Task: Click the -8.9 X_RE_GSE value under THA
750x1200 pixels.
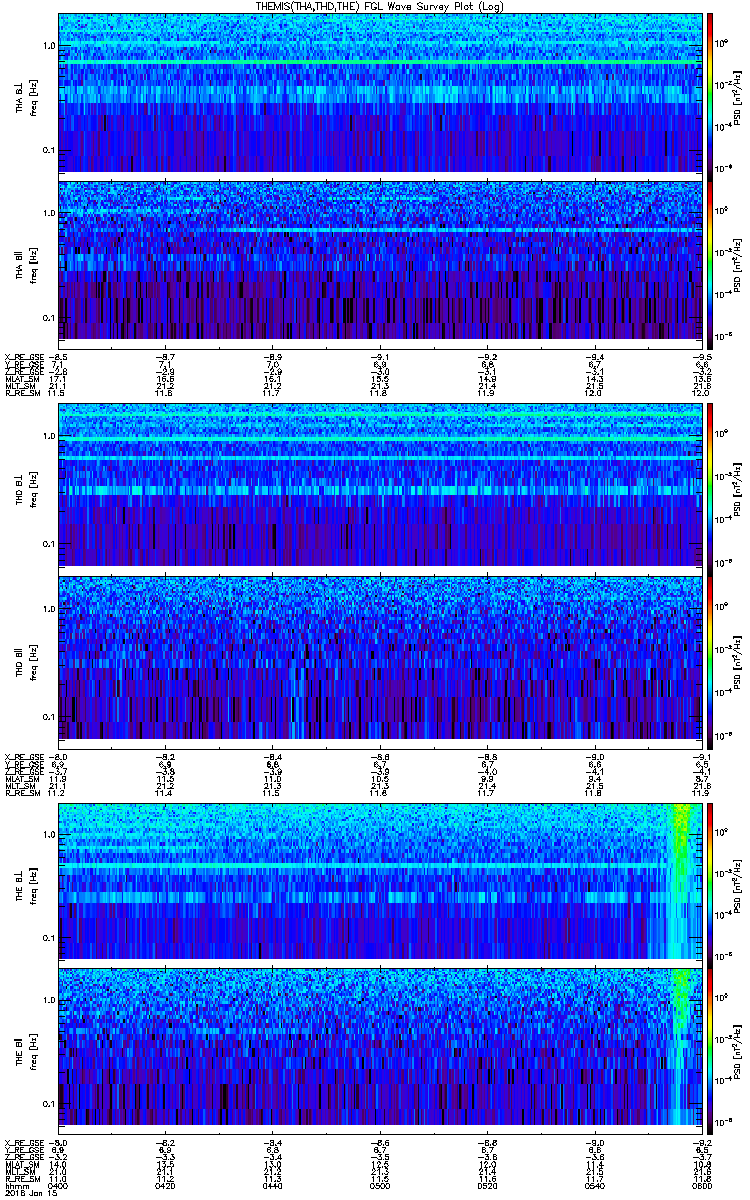Action: (272, 356)
